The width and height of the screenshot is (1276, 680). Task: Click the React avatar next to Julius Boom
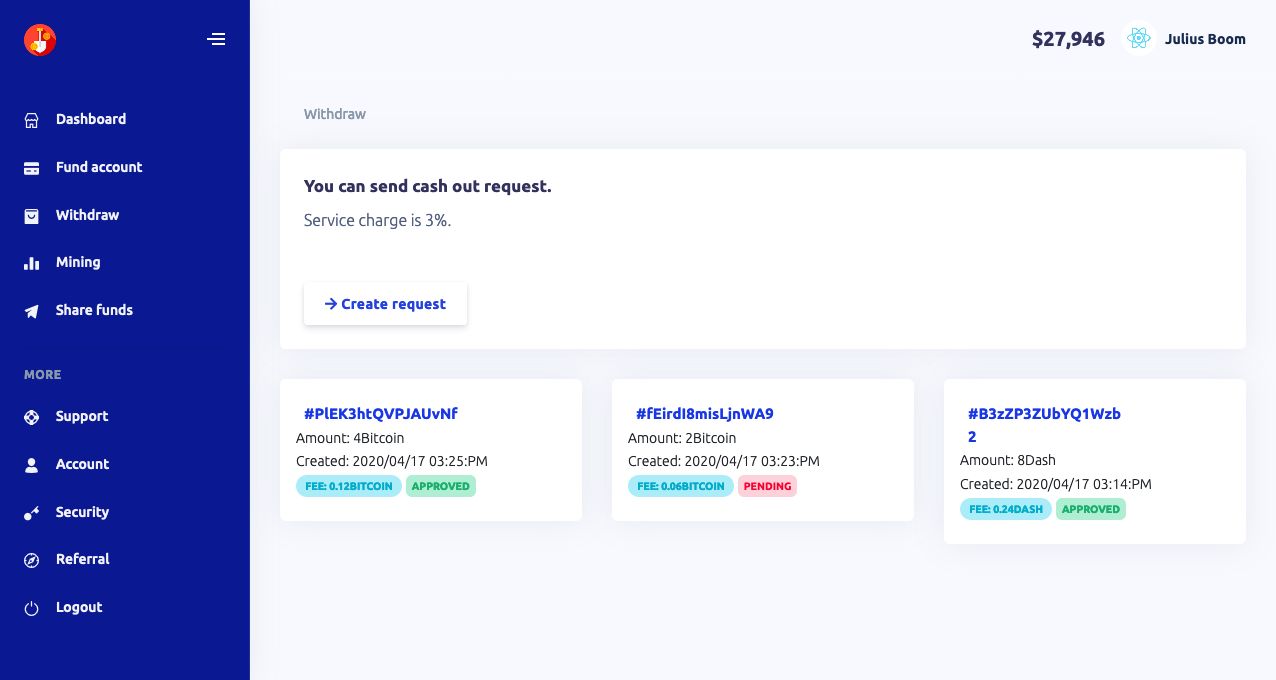point(1138,39)
